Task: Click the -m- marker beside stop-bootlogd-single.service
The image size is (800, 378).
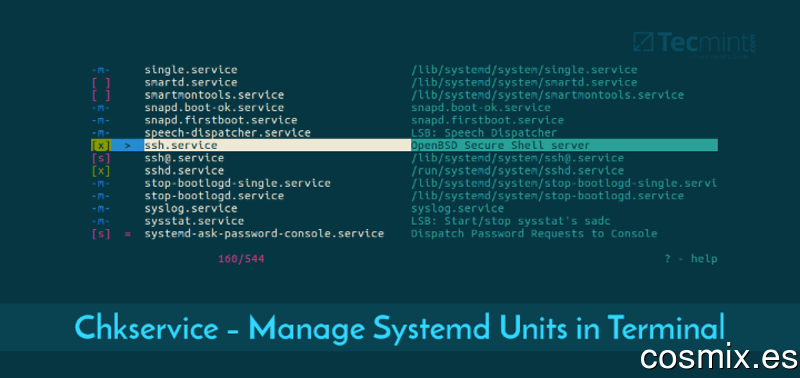Action: [101, 184]
